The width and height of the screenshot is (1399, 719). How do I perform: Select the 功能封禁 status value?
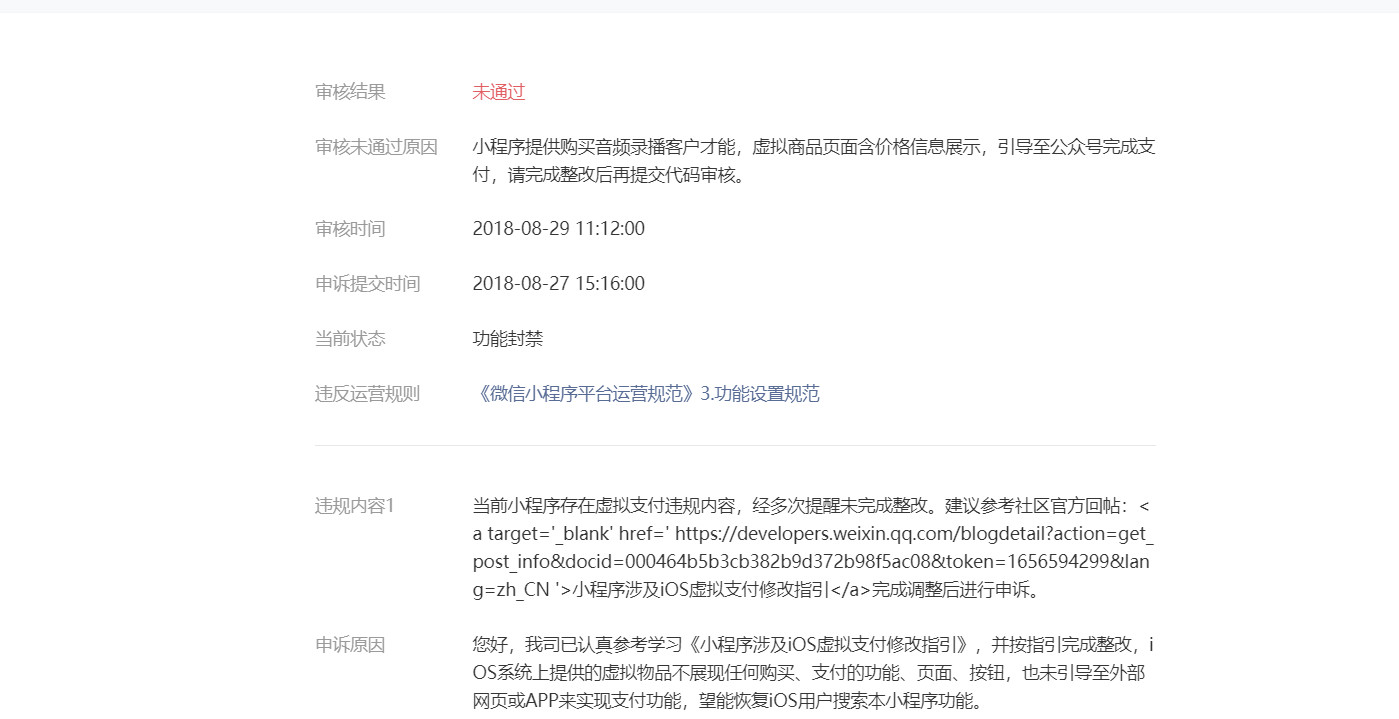click(x=508, y=339)
